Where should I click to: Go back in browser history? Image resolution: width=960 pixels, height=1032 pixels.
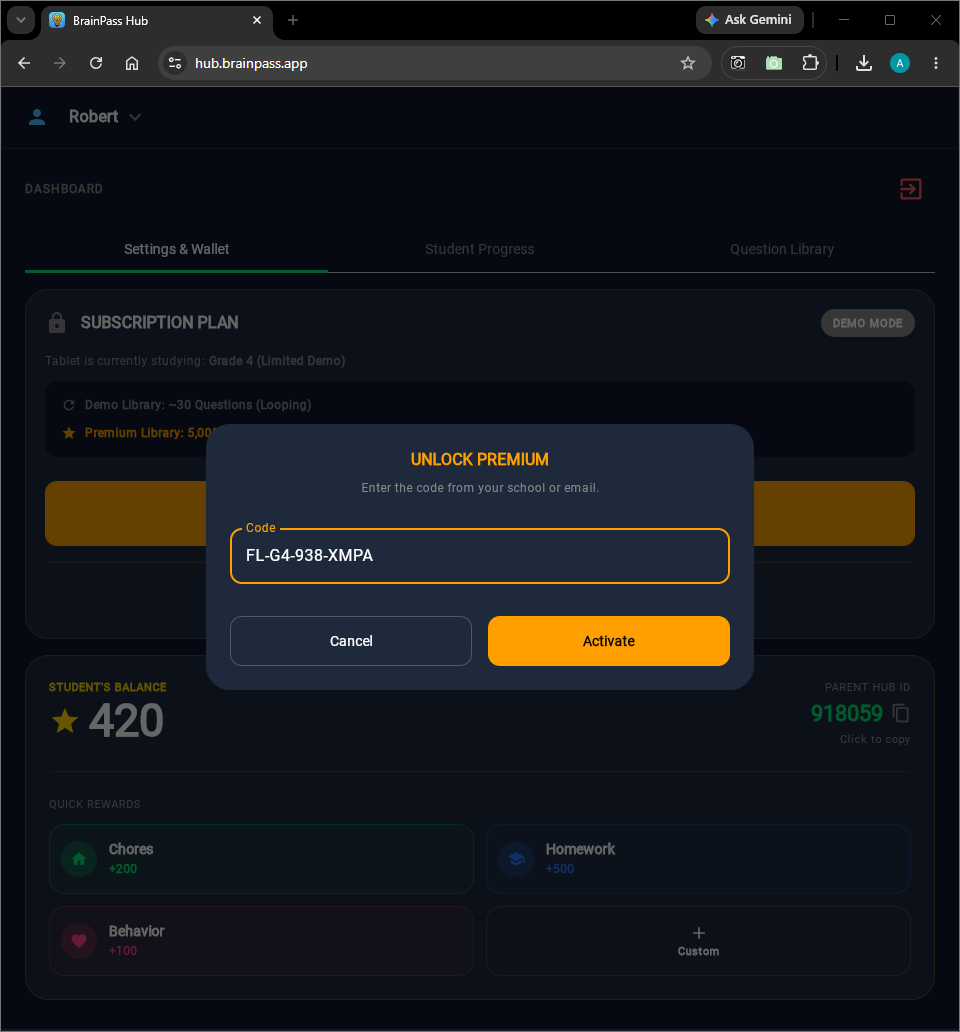(24, 63)
